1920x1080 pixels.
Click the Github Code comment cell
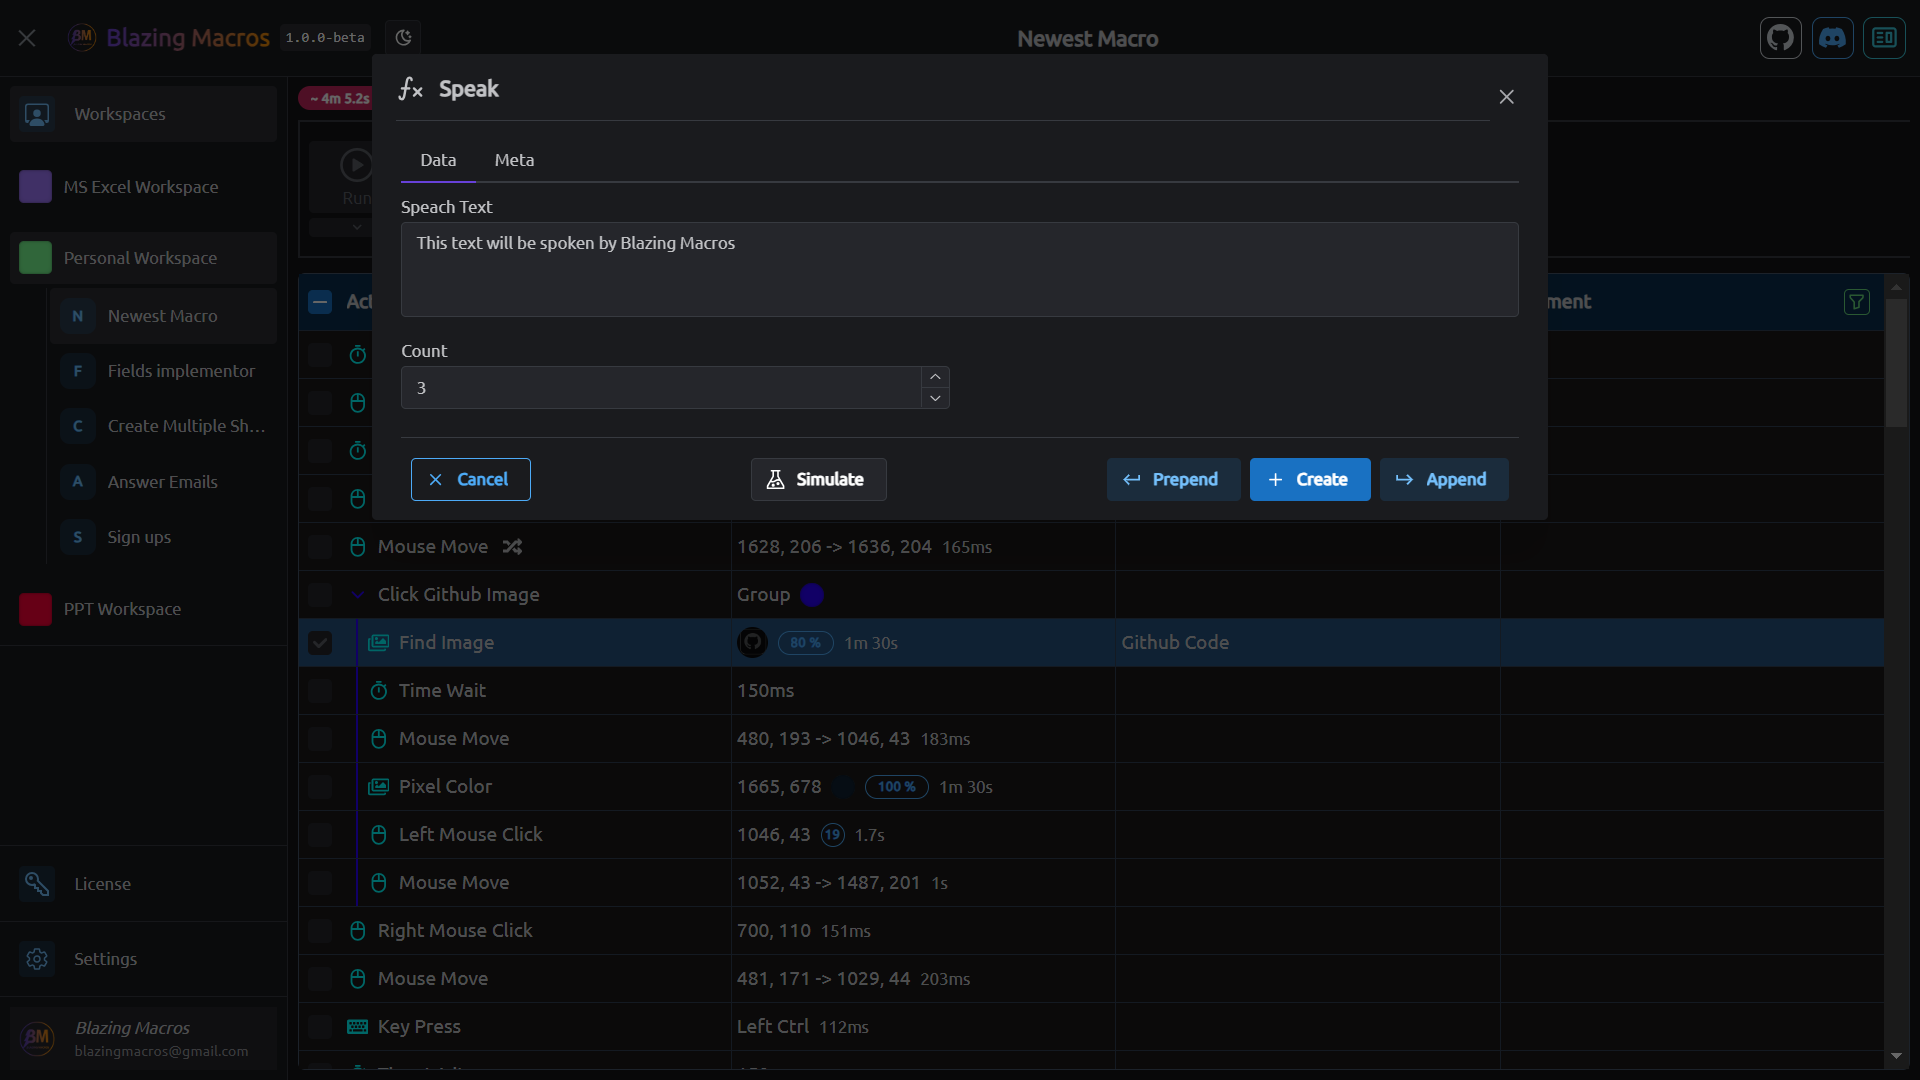pos(1307,643)
